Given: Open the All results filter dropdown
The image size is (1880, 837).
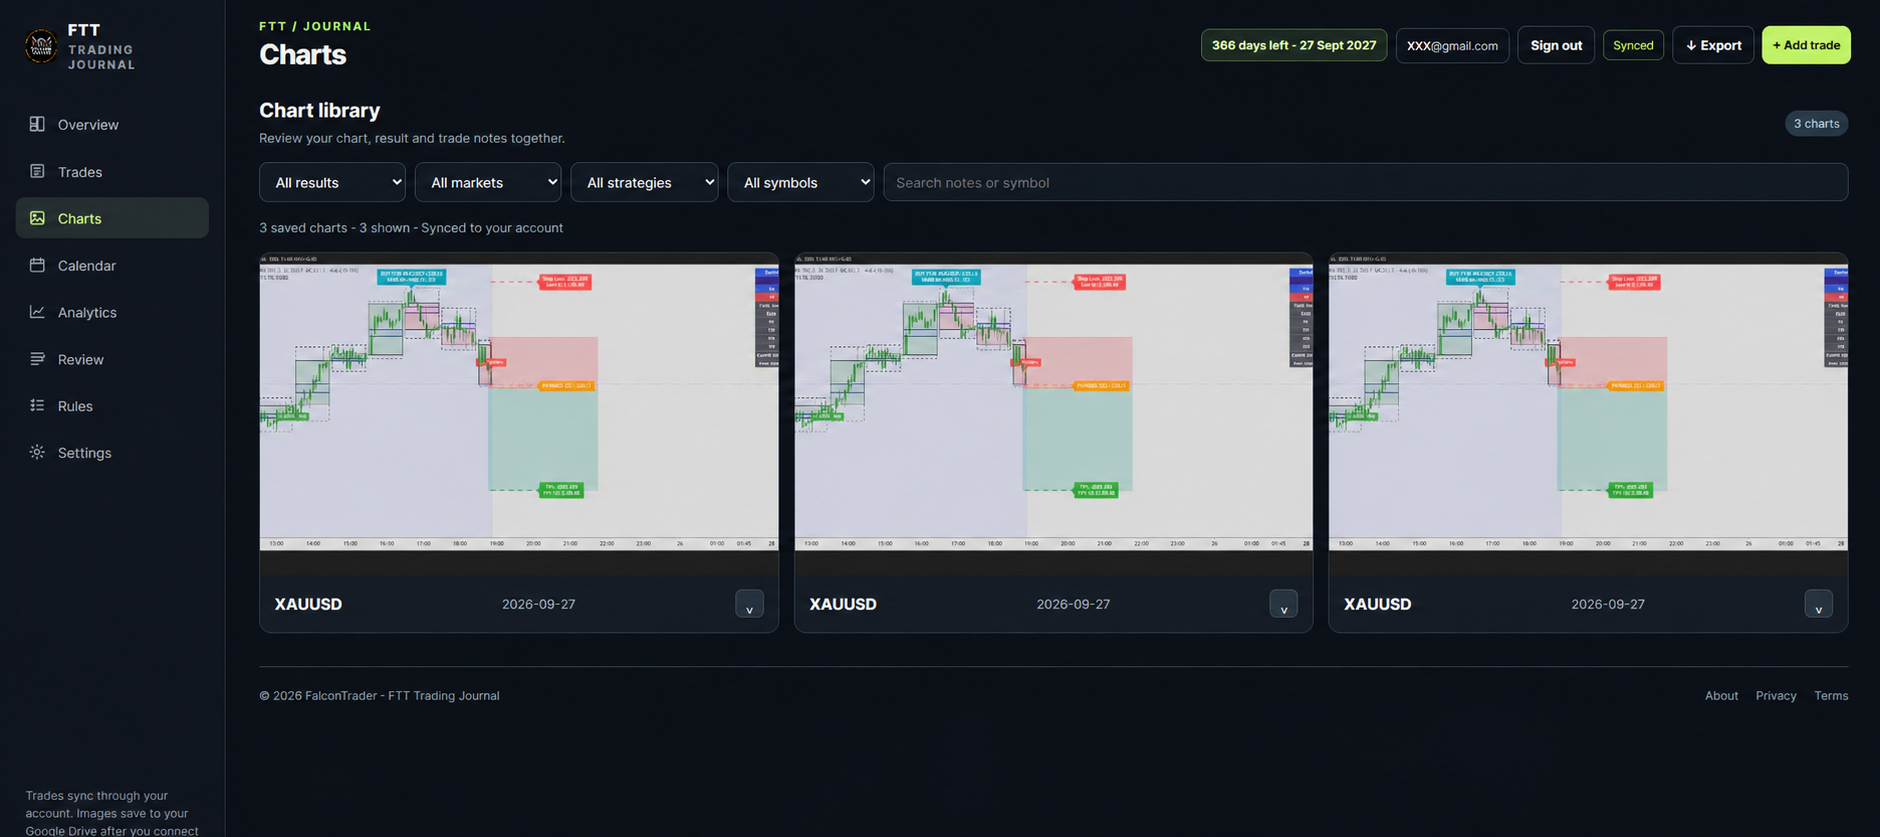Looking at the screenshot, I should point(332,182).
